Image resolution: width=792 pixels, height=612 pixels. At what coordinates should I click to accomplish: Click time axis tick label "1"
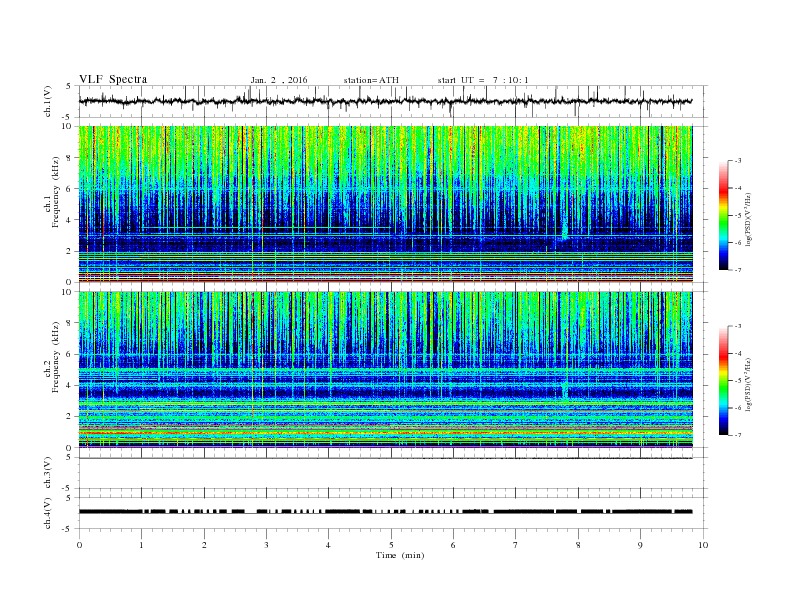click(141, 545)
